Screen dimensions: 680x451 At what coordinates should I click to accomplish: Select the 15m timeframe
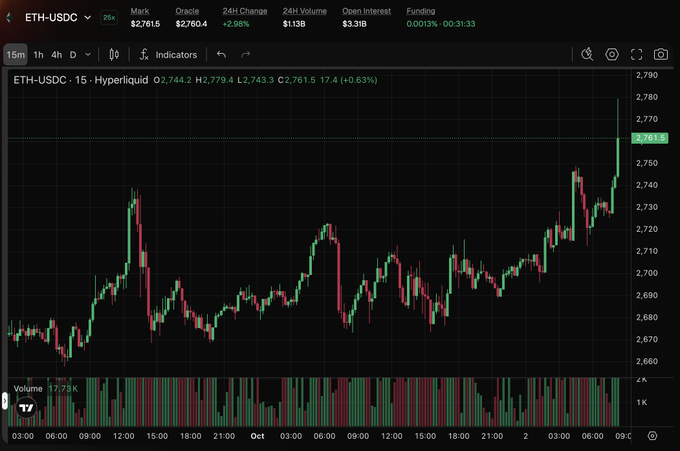16,55
